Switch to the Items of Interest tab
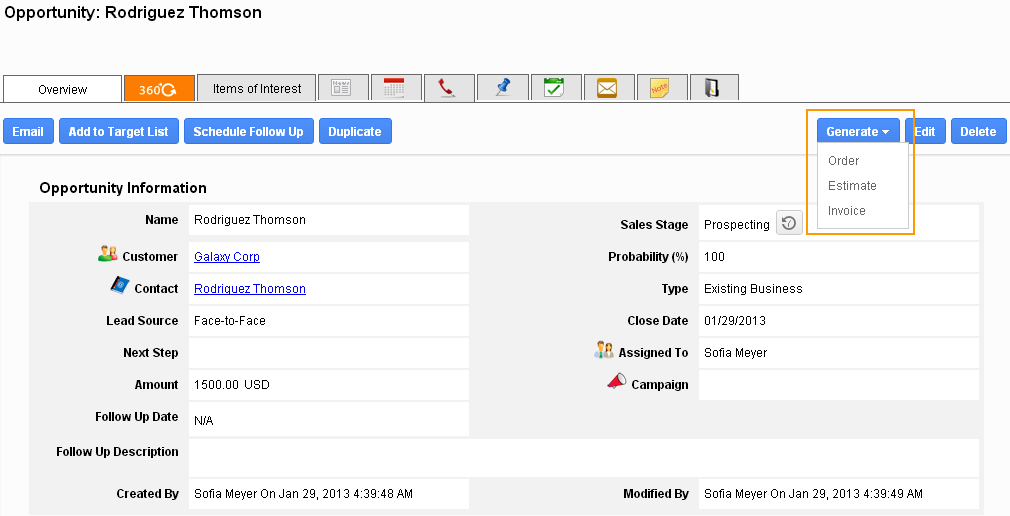The height and width of the screenshot is (516, 1010). (257, 89)
